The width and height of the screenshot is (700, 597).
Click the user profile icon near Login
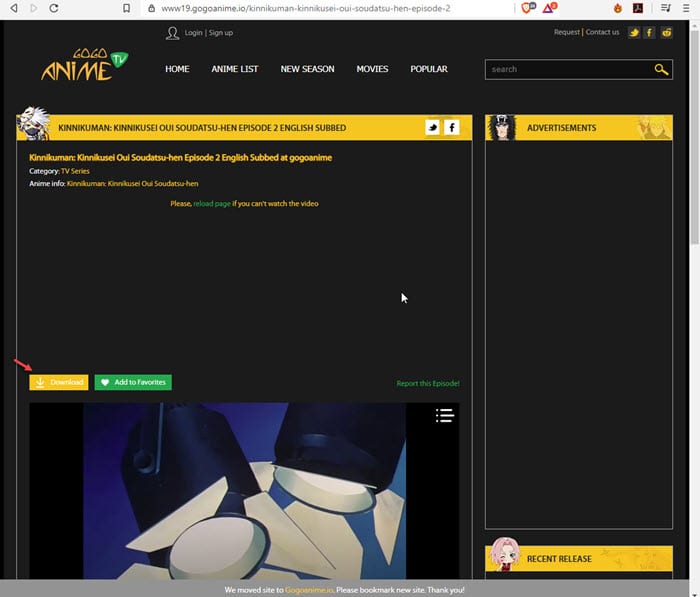pos(172,33)
